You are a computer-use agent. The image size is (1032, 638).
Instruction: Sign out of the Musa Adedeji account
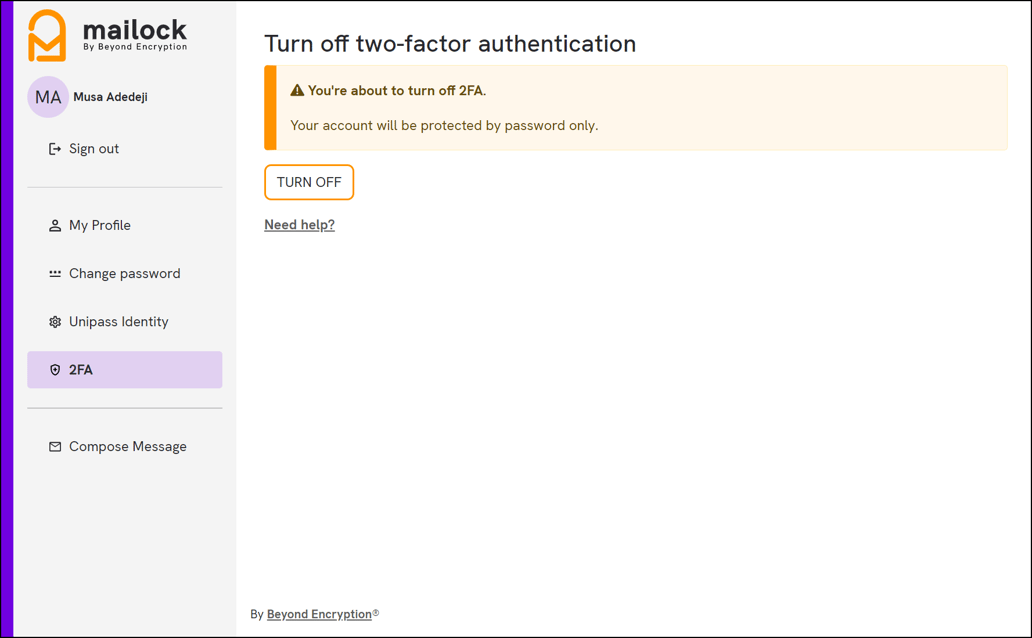pyautogui.click(x=93, y=148)
